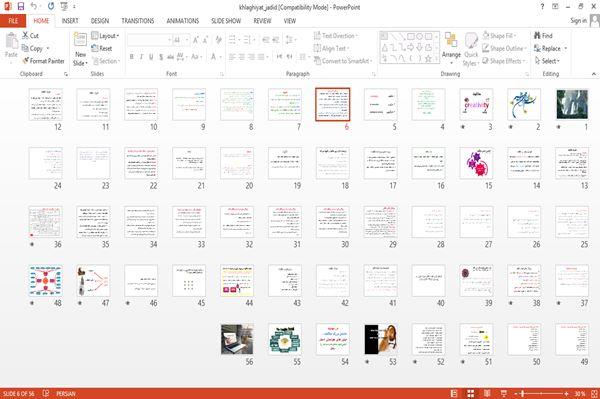The width and height of the screenshot is (600, 399).
Task: Click the Undo icon in title bar
Action: [x=34, y=6]
